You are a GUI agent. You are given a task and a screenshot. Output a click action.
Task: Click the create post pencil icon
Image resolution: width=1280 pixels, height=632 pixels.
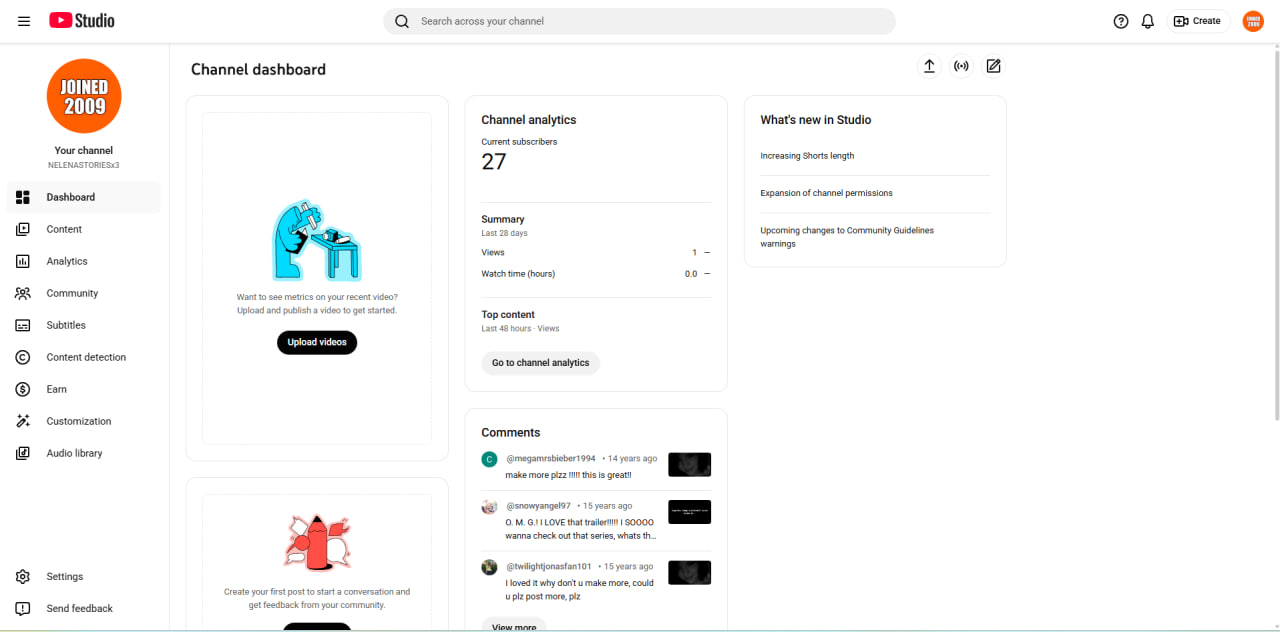point(993,66)
